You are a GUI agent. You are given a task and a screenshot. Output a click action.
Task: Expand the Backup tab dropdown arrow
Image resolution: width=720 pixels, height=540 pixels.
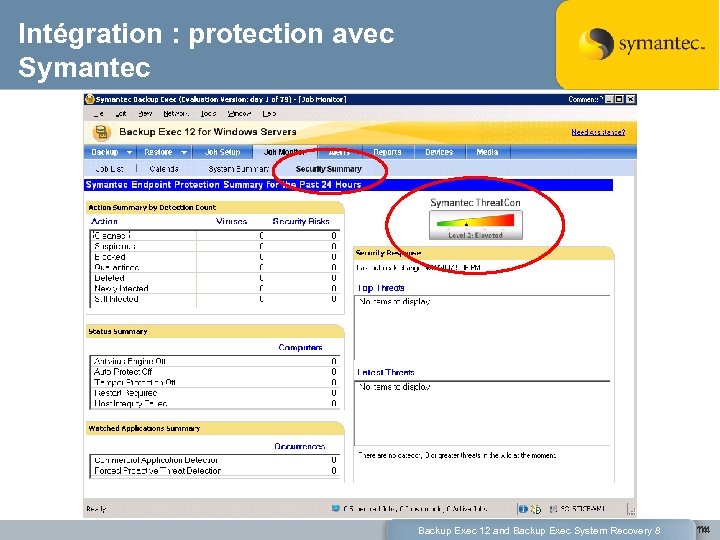[129, 152]
